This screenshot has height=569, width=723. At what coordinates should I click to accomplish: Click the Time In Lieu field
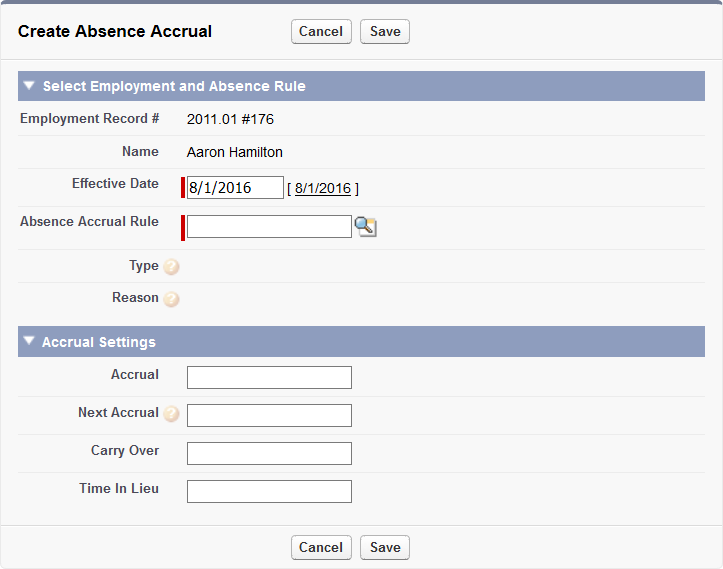pyautogui.click(x=269, y=491)
